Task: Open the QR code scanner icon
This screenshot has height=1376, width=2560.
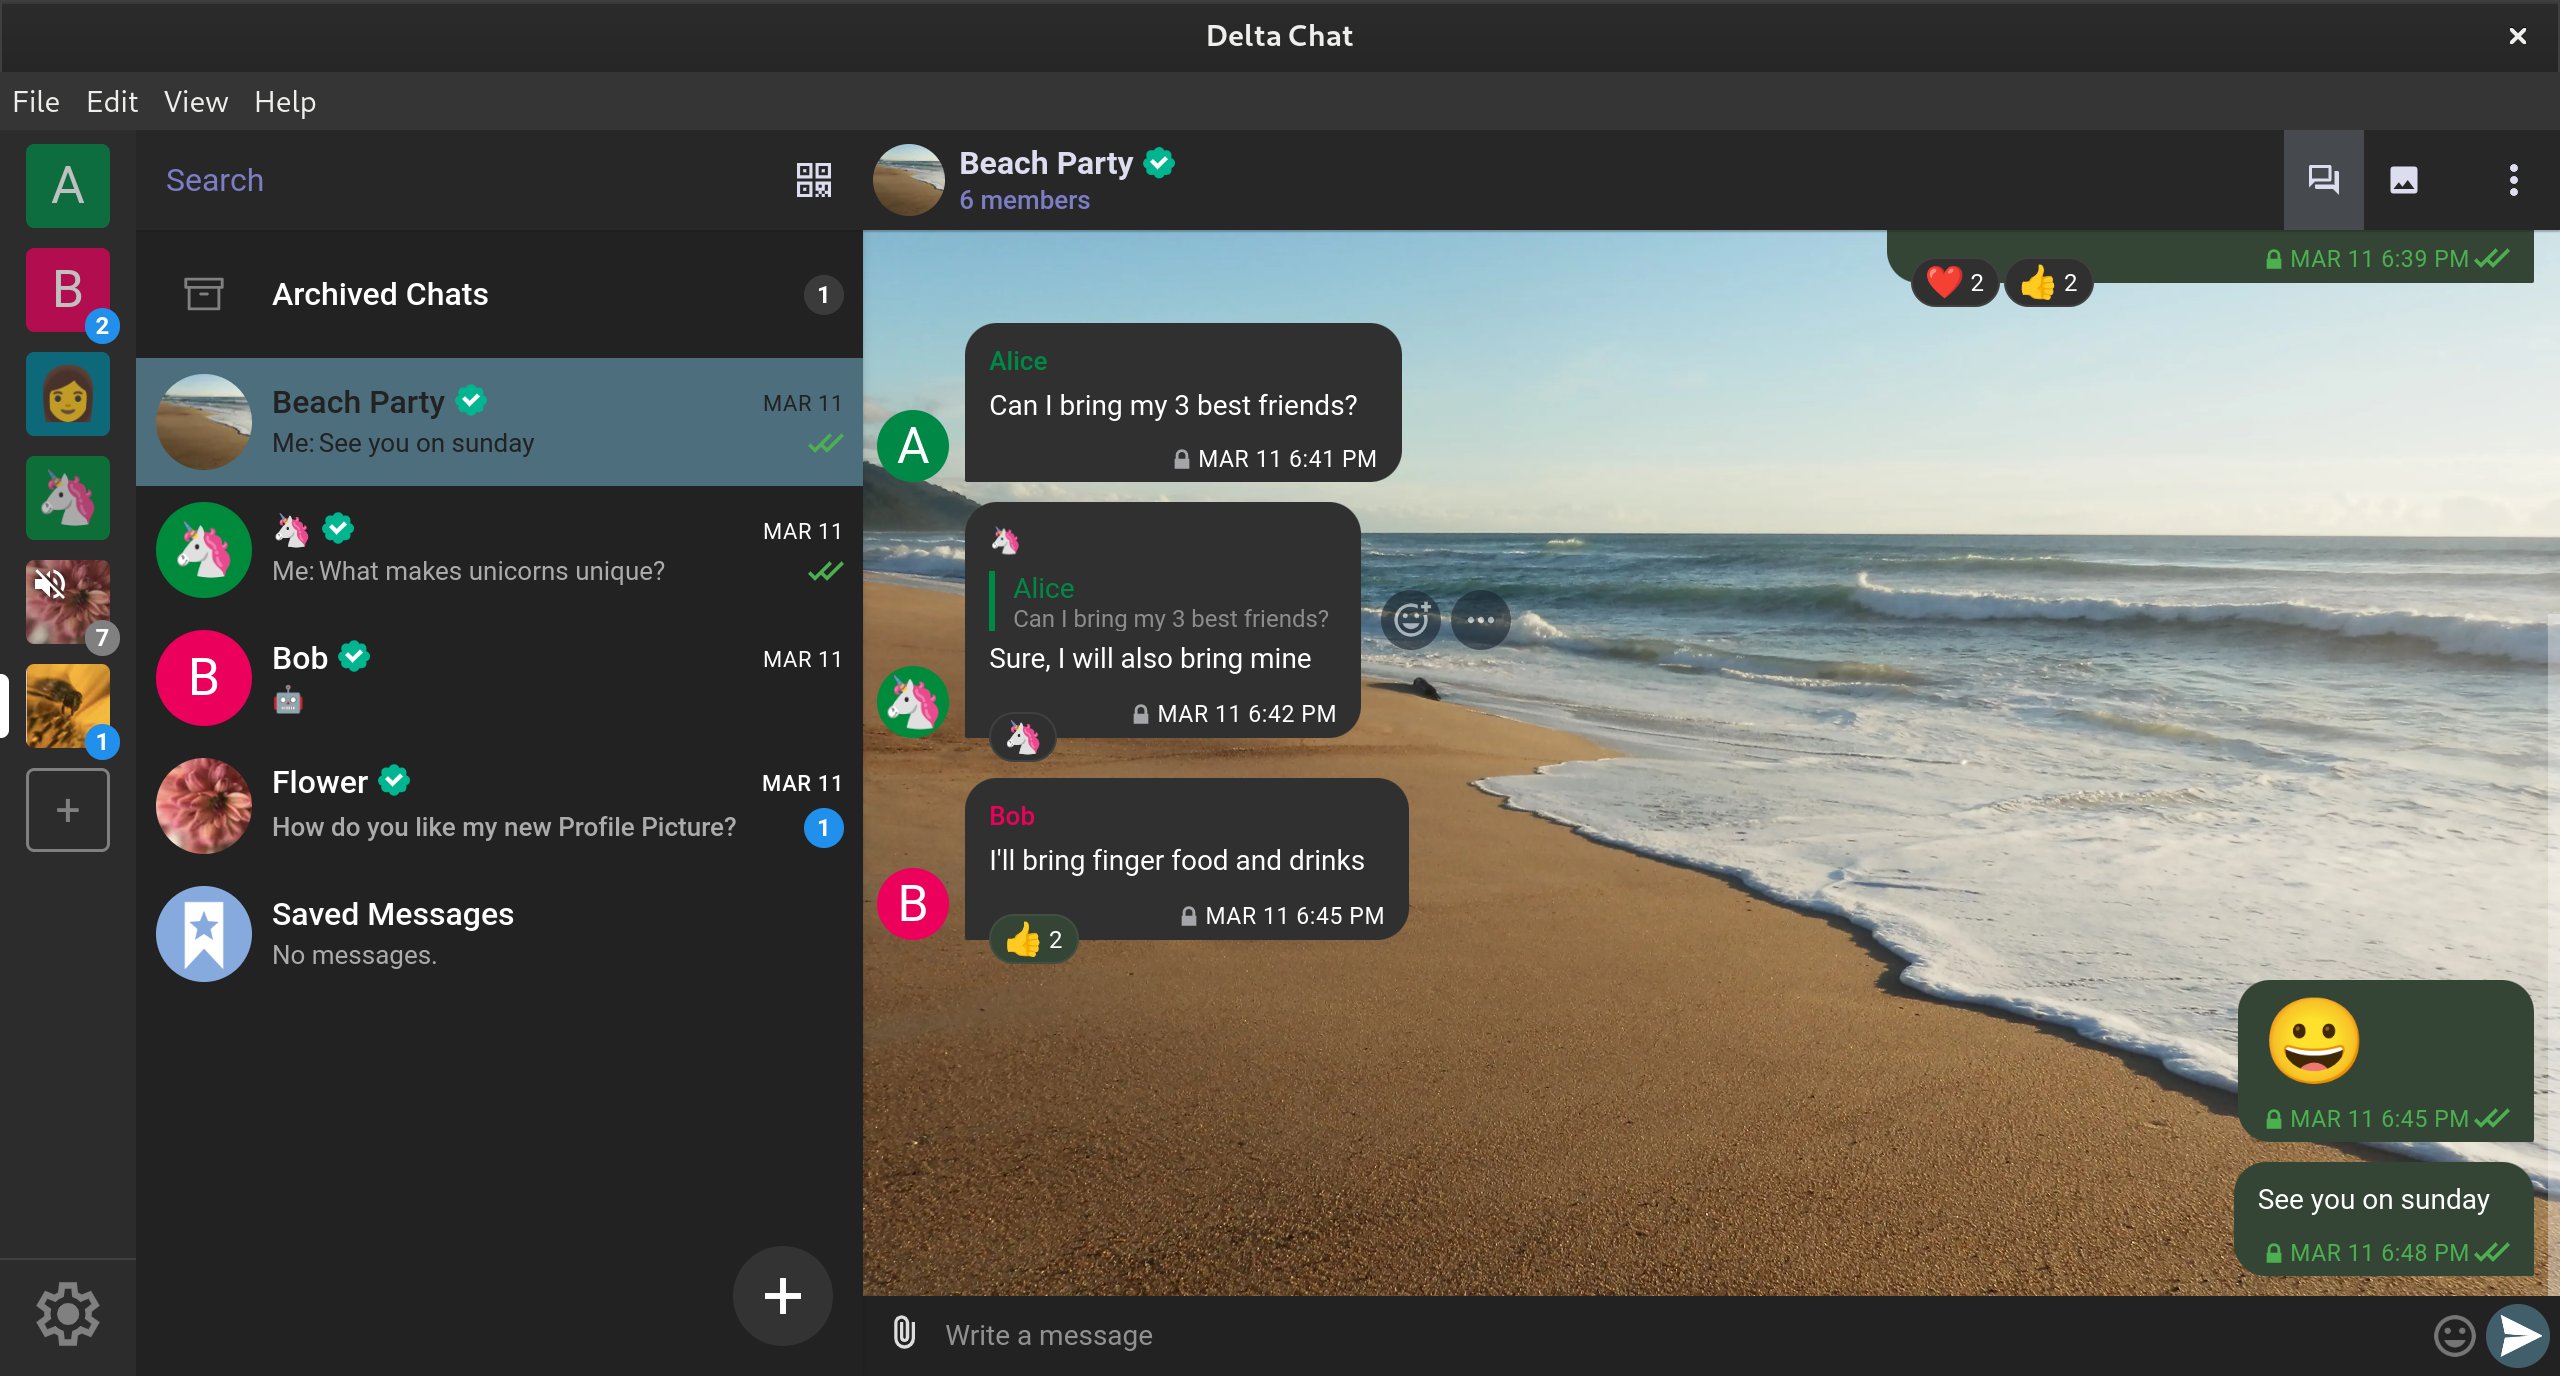Action: (x=813, y=180)
